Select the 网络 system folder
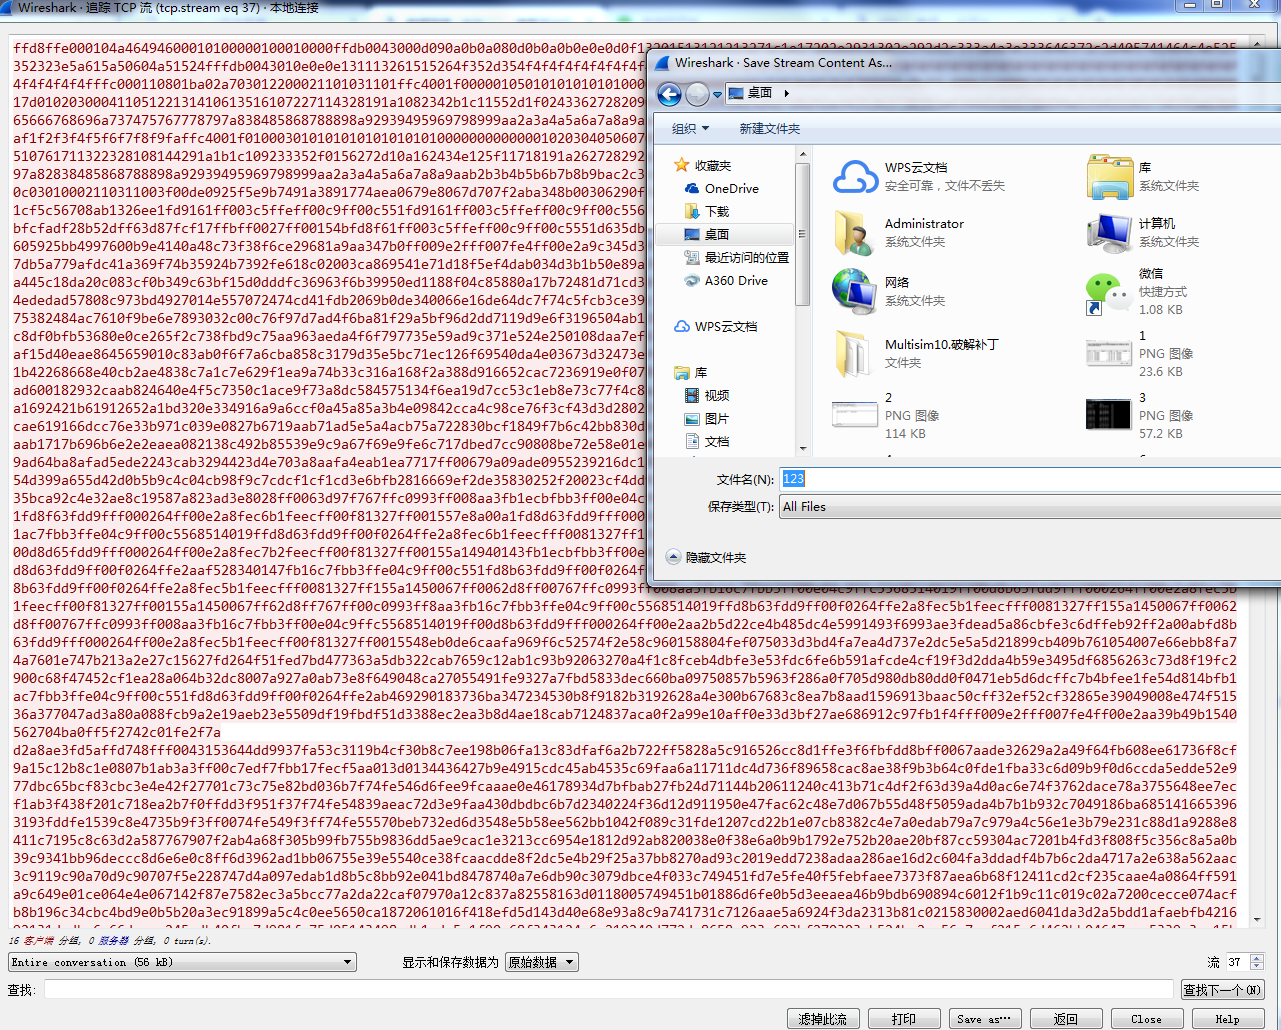Image resolution: width=1281 pixels, height=1030 pixels. (x=889, y=291)
